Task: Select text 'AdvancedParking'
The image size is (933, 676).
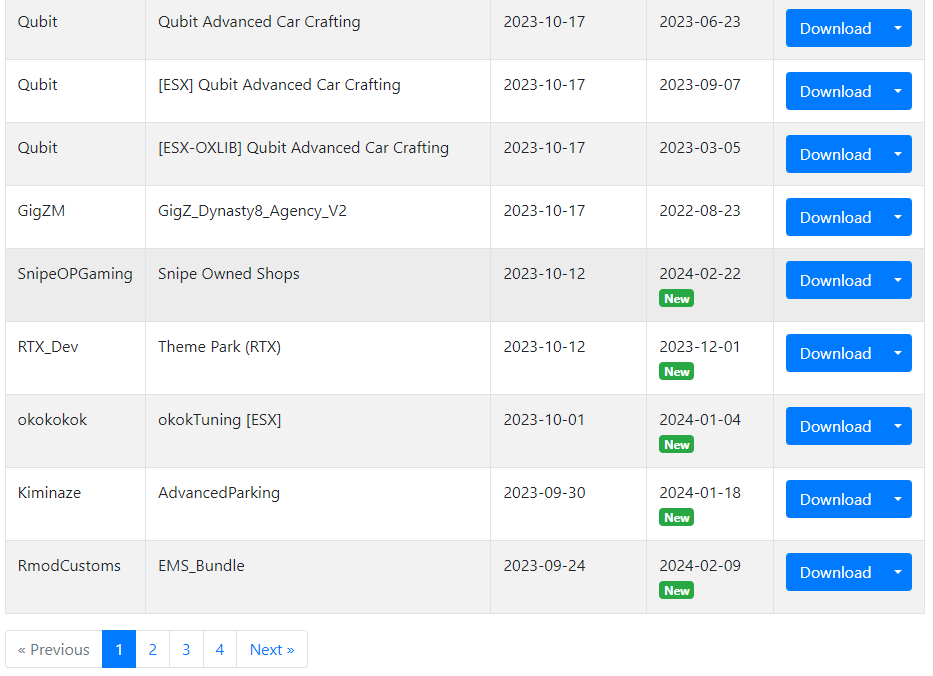Action: (x=219, y=493)
